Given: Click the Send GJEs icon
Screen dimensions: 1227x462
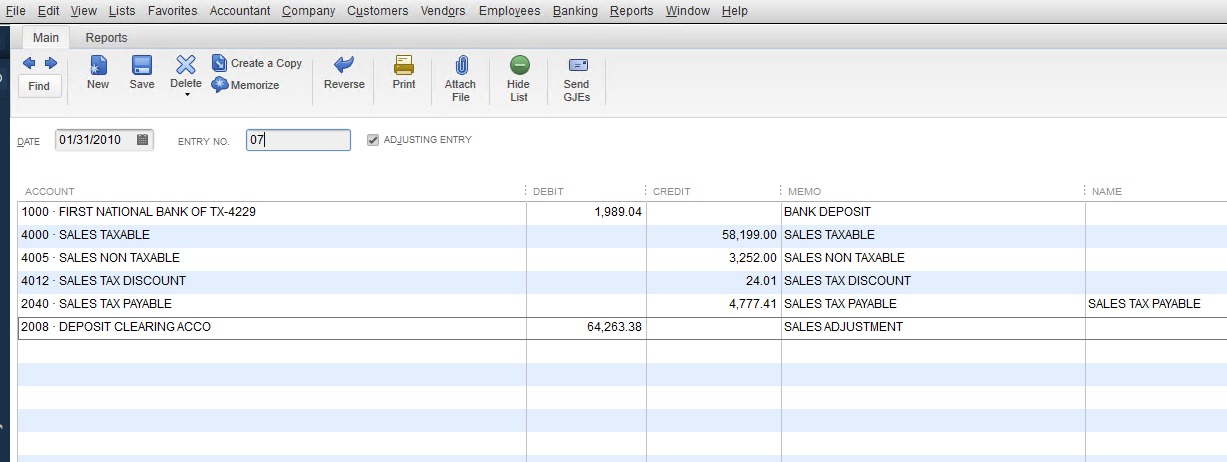Looking at the screenshot, I should [x=576, y=66].
